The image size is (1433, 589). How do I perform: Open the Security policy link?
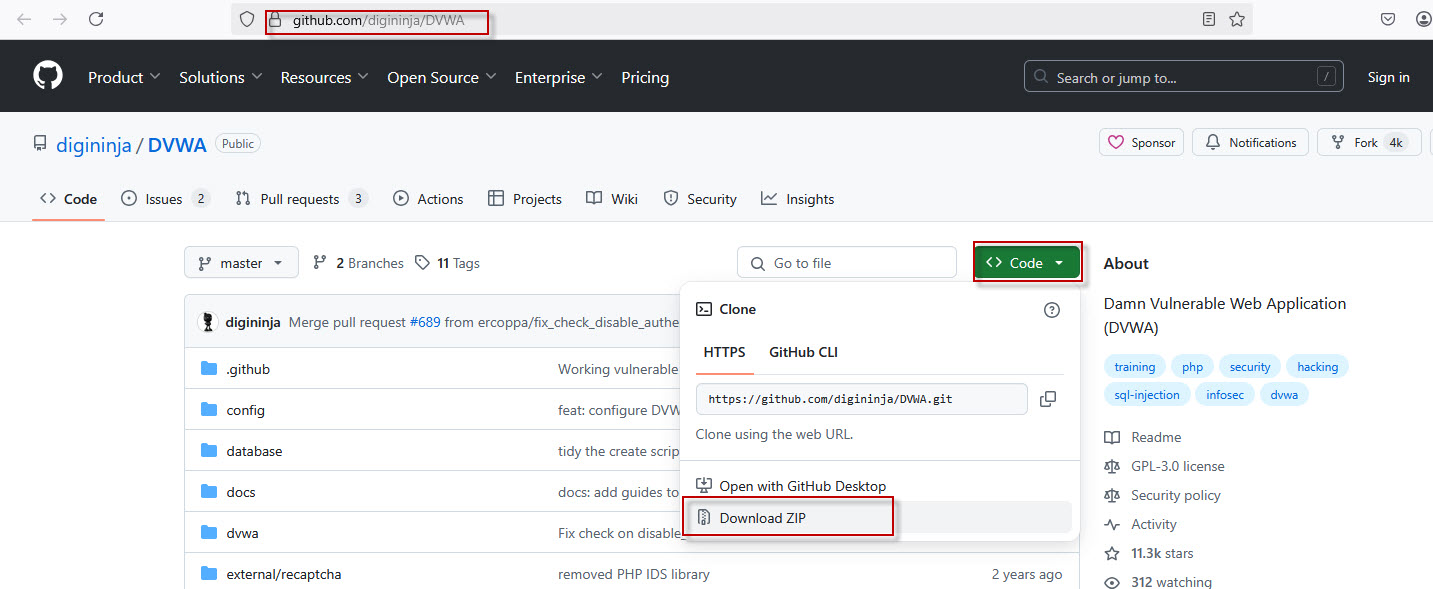pos(1162,495)
